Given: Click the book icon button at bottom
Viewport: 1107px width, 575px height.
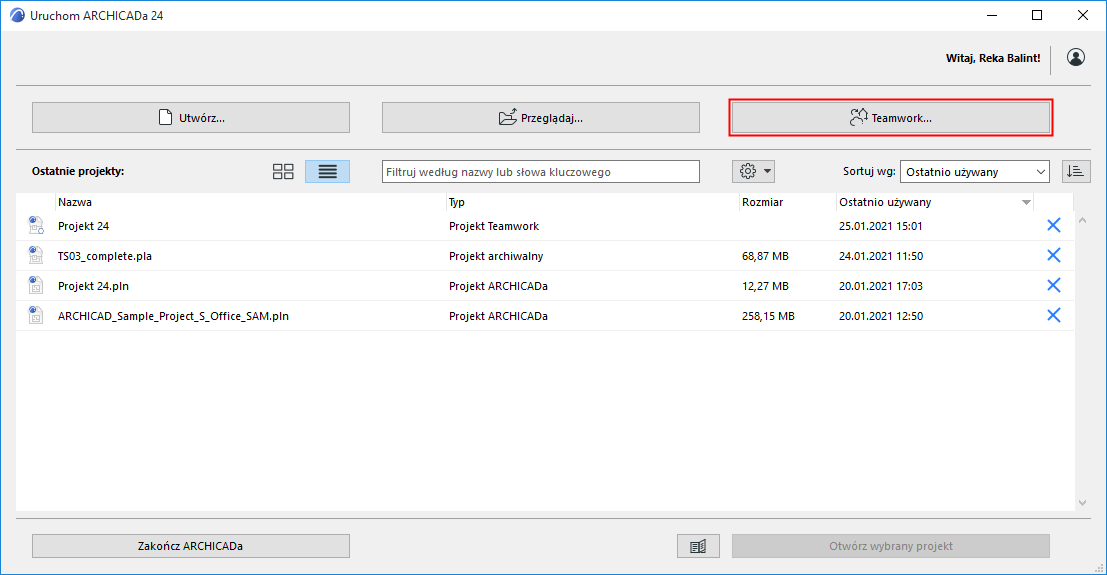Looking at the screenshot, I should point(698,546).
